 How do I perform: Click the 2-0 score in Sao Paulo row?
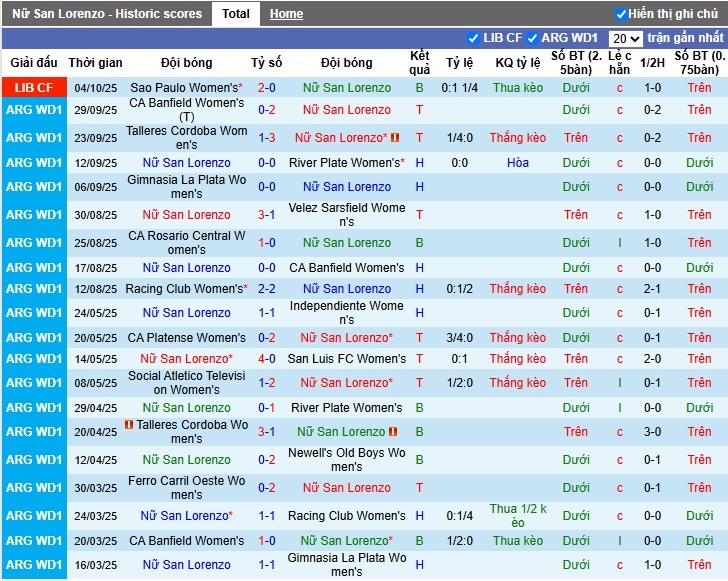point(267,88)
